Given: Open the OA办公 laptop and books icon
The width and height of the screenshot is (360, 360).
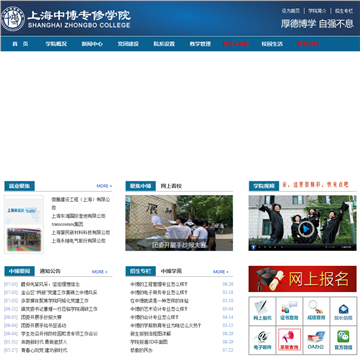Looking at the screenshot, I should pos(316,340).
